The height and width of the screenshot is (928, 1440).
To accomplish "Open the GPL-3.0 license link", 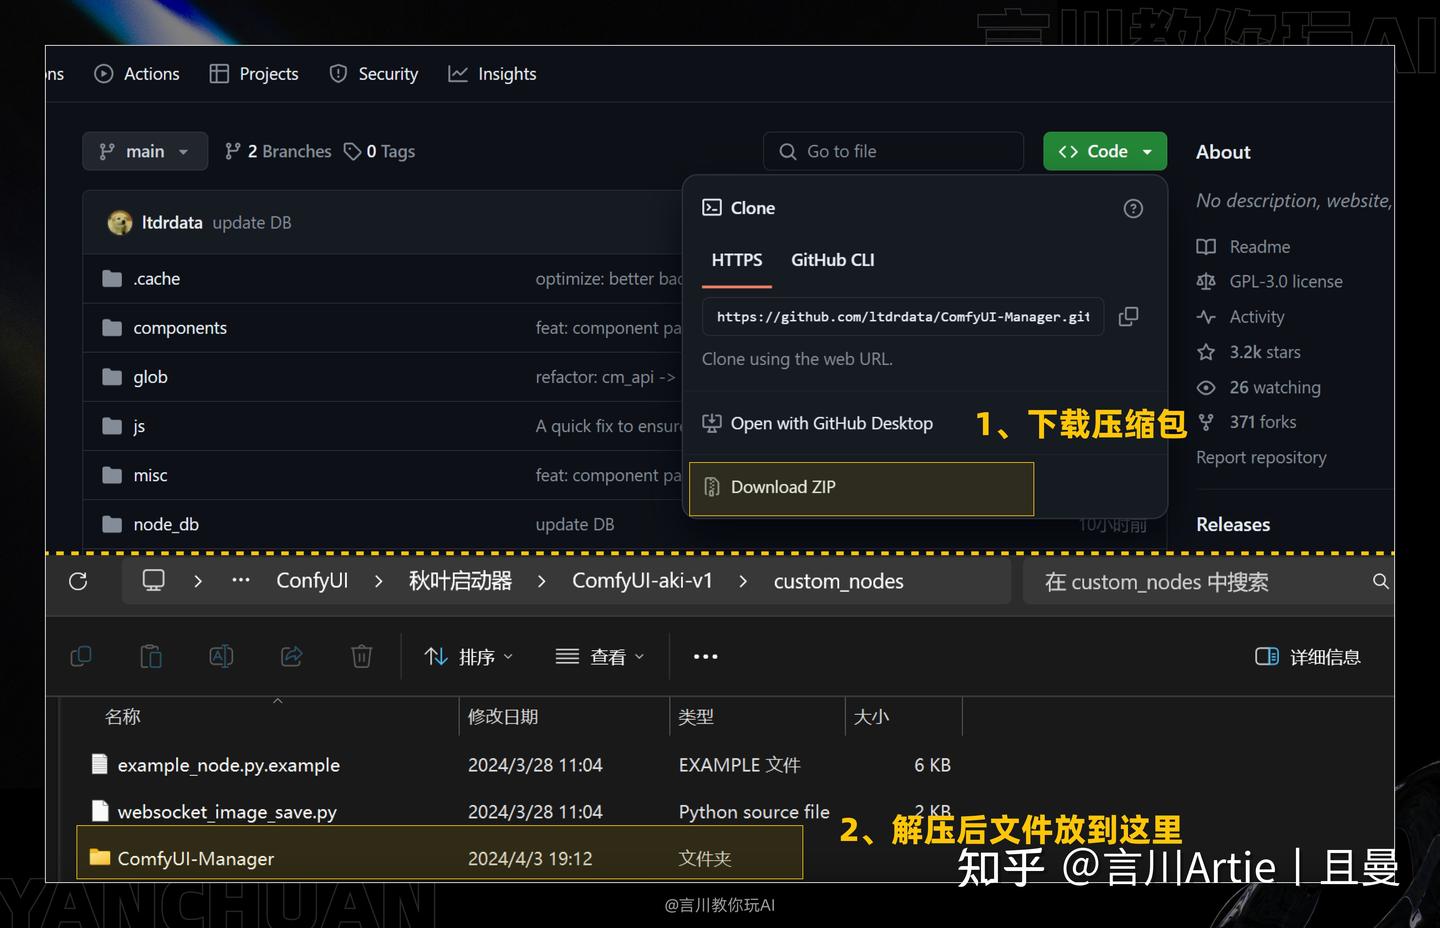I will [x=1269, y=282].
